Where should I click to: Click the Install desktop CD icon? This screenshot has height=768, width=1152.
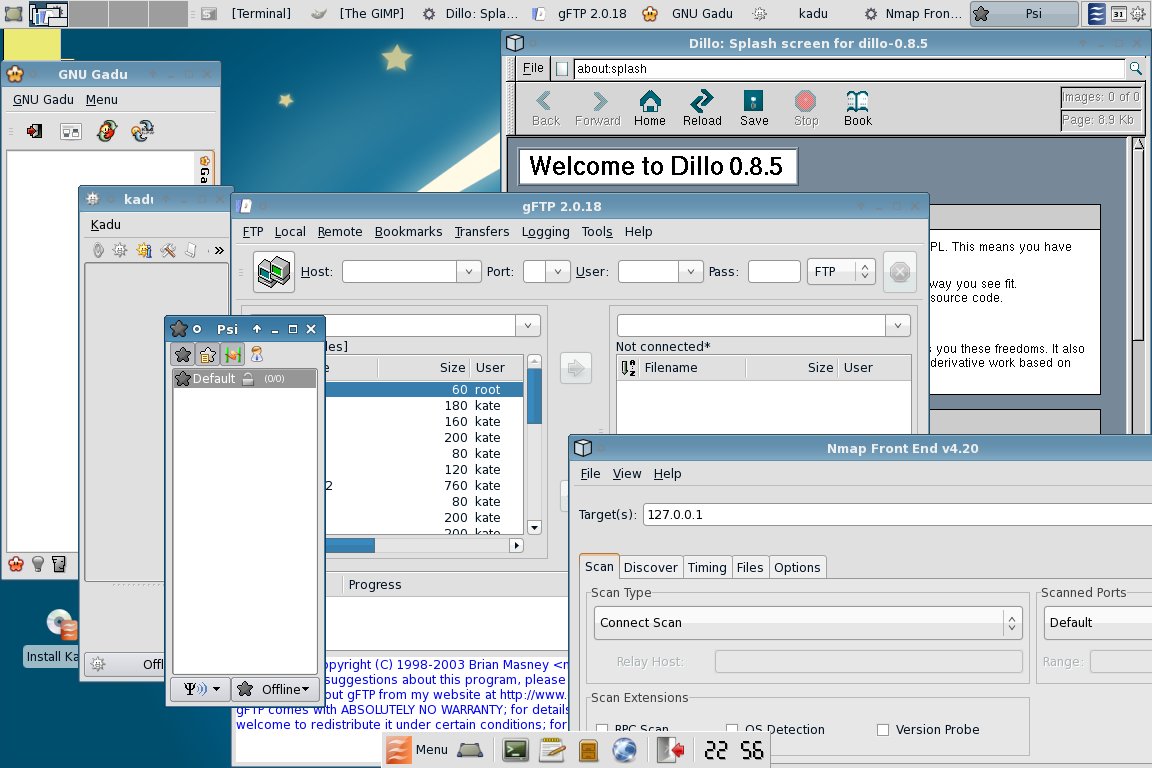(60, 625)
